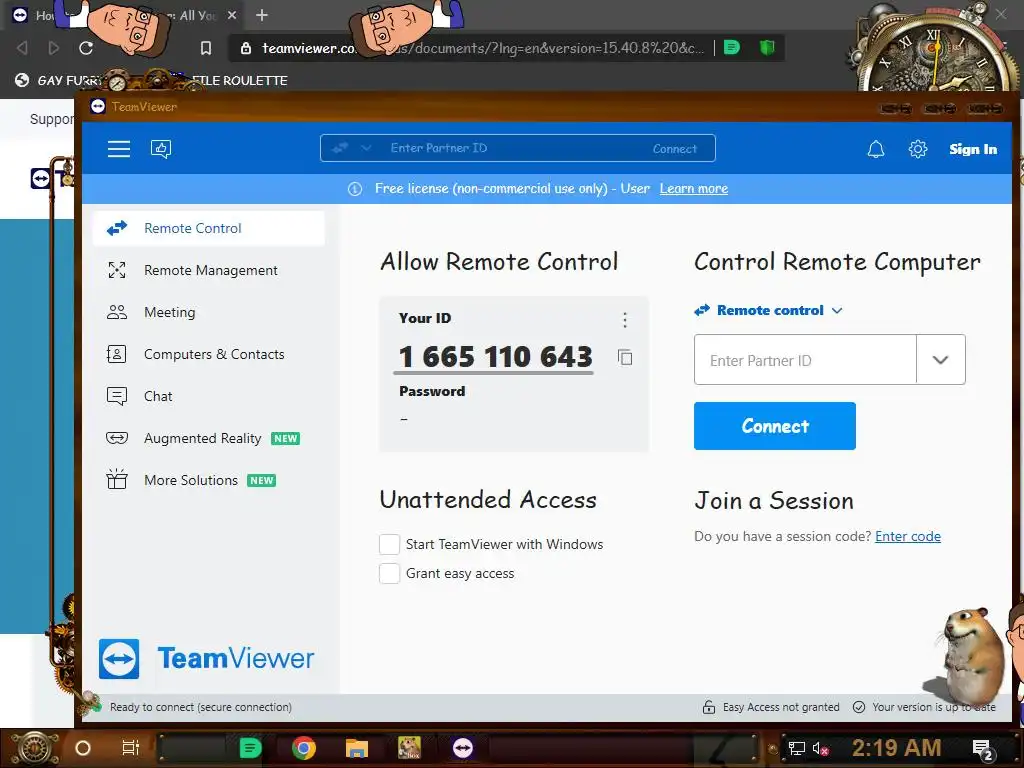Open the Action Center notification icon
The height and width of the screenshot is (768, 1024).
point(983,748)
